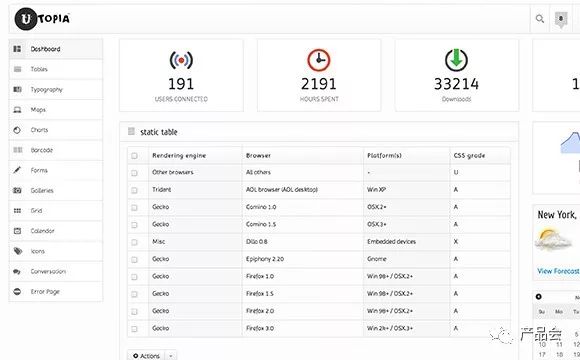Click the 'Embedded devices' cell
This screenshot has width=580, height=360.
click(391, 242)
